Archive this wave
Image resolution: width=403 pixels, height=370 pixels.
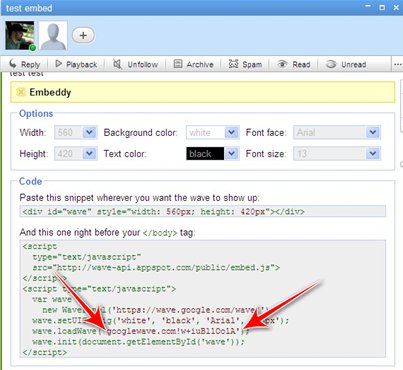point(194,64)
